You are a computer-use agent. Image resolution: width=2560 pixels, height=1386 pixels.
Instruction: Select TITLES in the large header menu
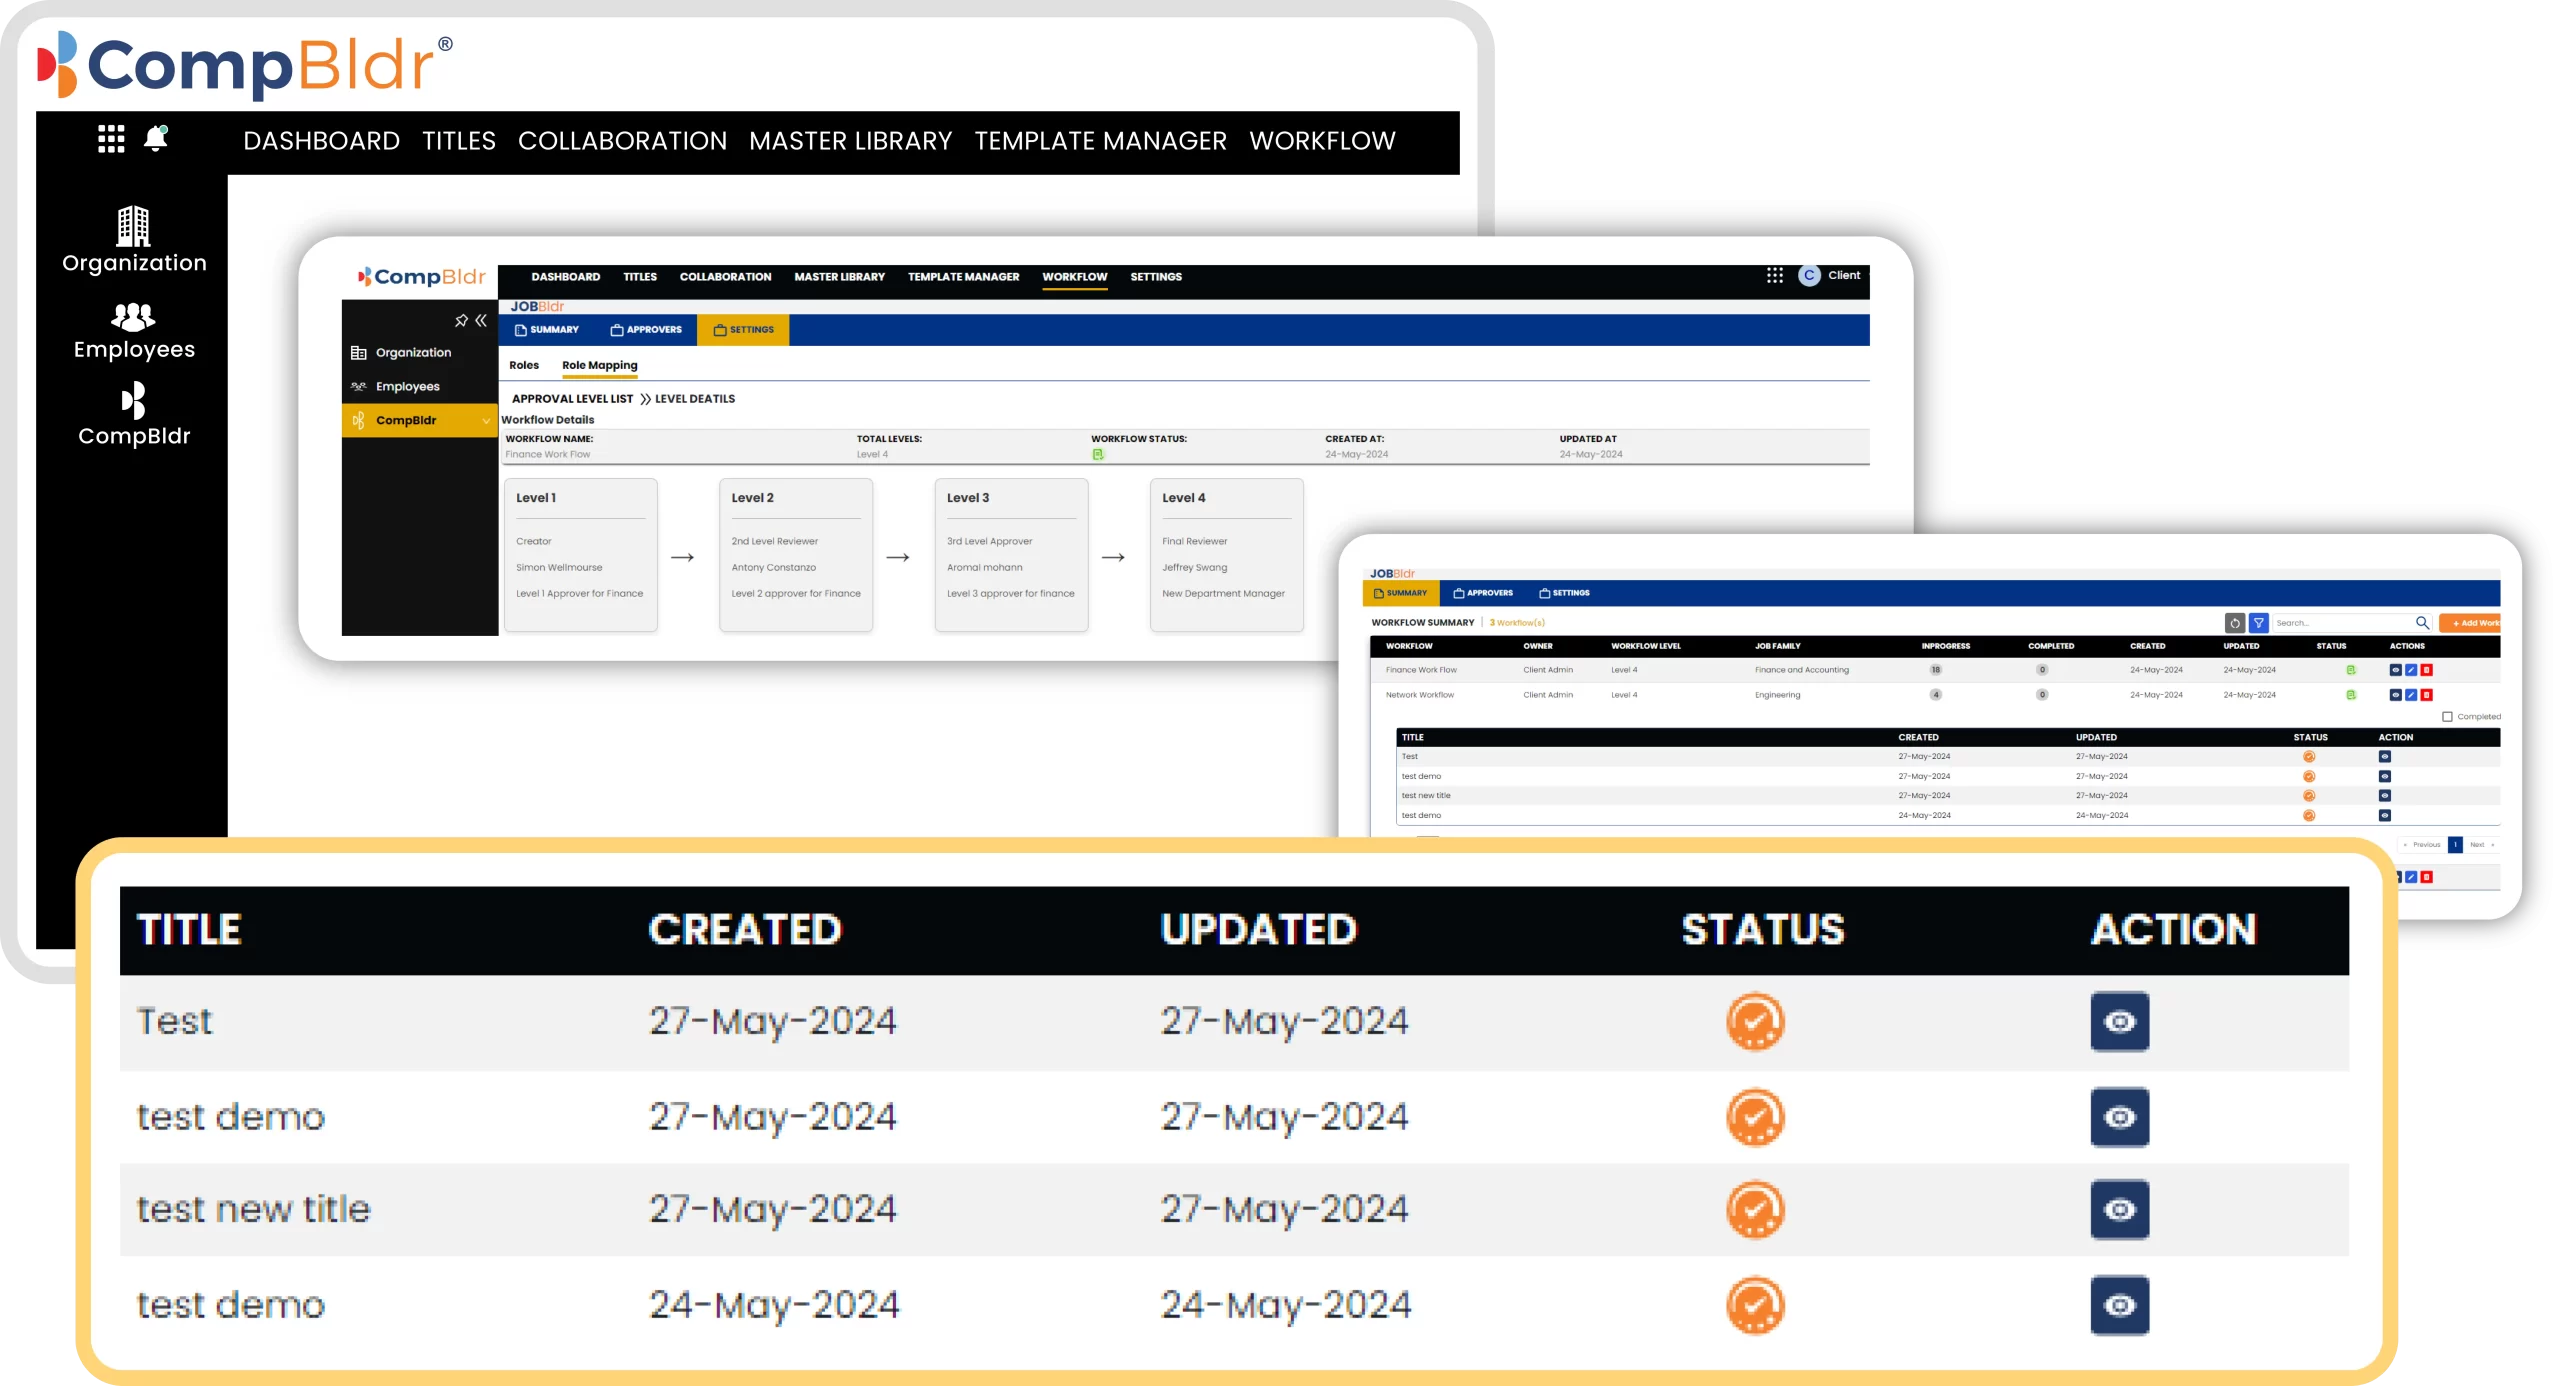coord(459,141)
